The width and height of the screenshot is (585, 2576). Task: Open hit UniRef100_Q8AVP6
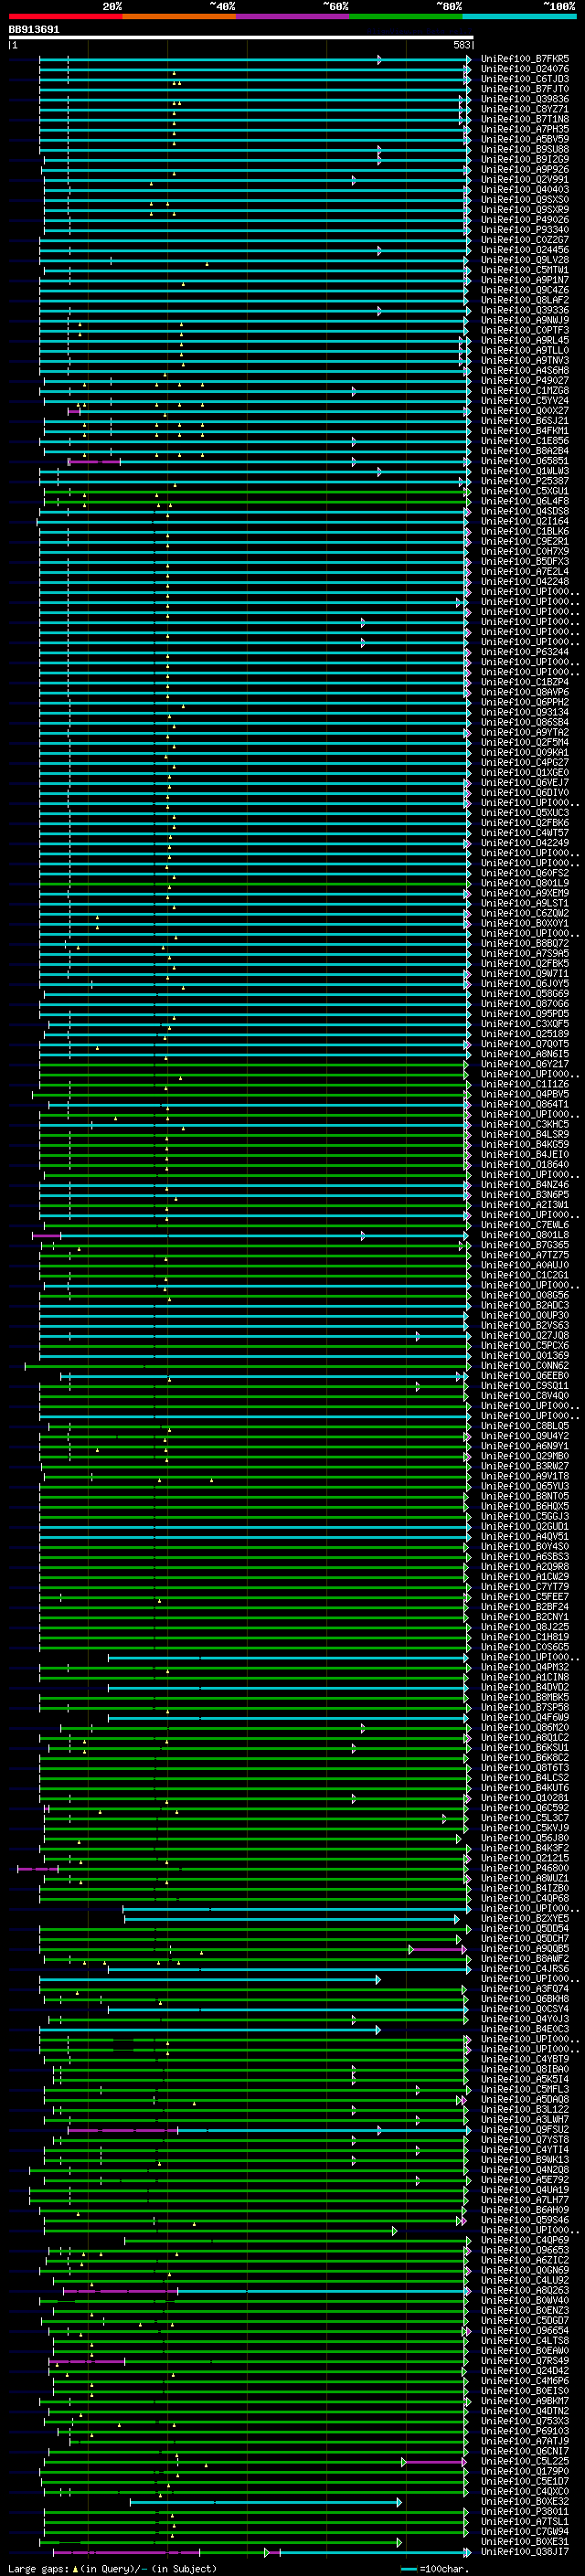coord(525,692)
